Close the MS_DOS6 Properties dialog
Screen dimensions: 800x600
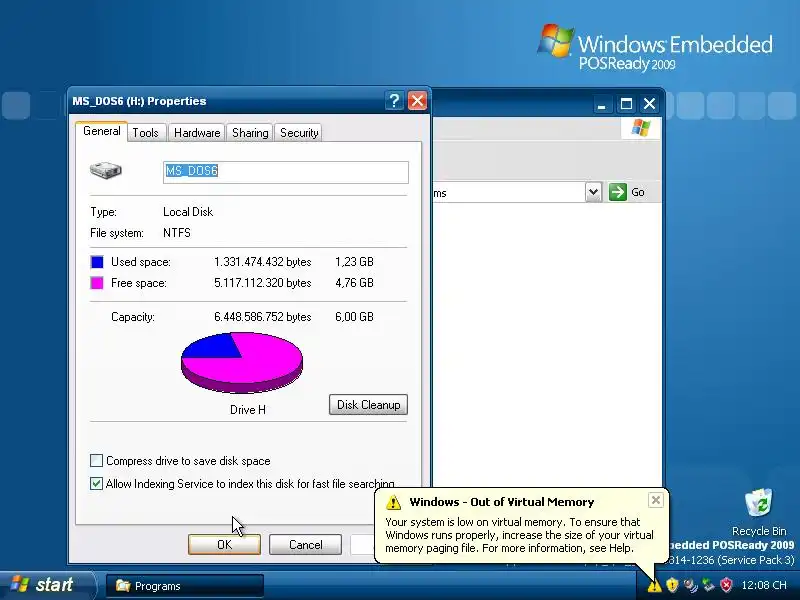pos(417,101)
